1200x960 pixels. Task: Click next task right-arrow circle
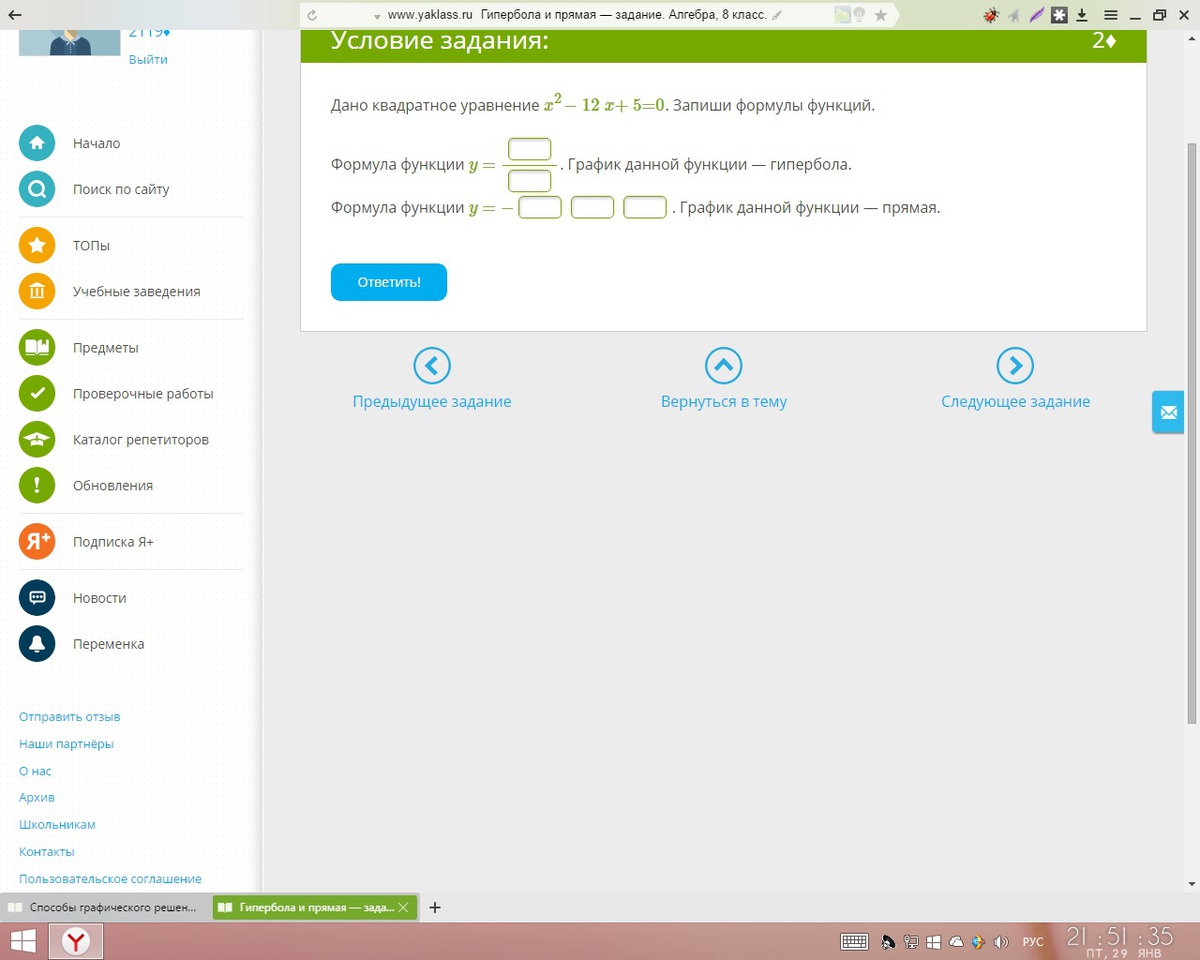[1015, 366]
